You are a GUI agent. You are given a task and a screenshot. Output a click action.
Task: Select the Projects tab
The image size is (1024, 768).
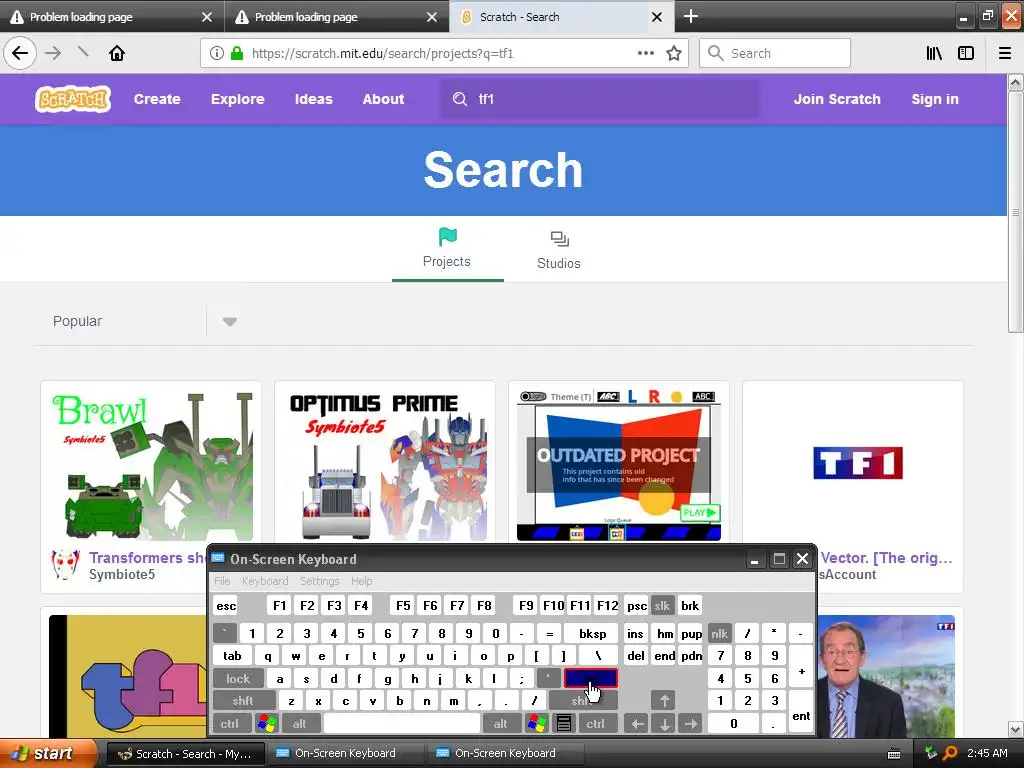tap(447, 251)
